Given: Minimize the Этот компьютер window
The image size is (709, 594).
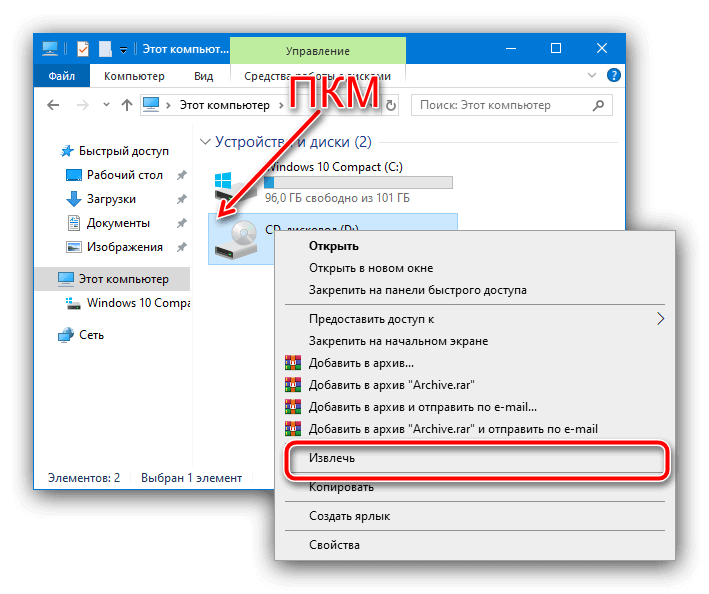Looking at the screenshot, I should (x=511, y=48).
